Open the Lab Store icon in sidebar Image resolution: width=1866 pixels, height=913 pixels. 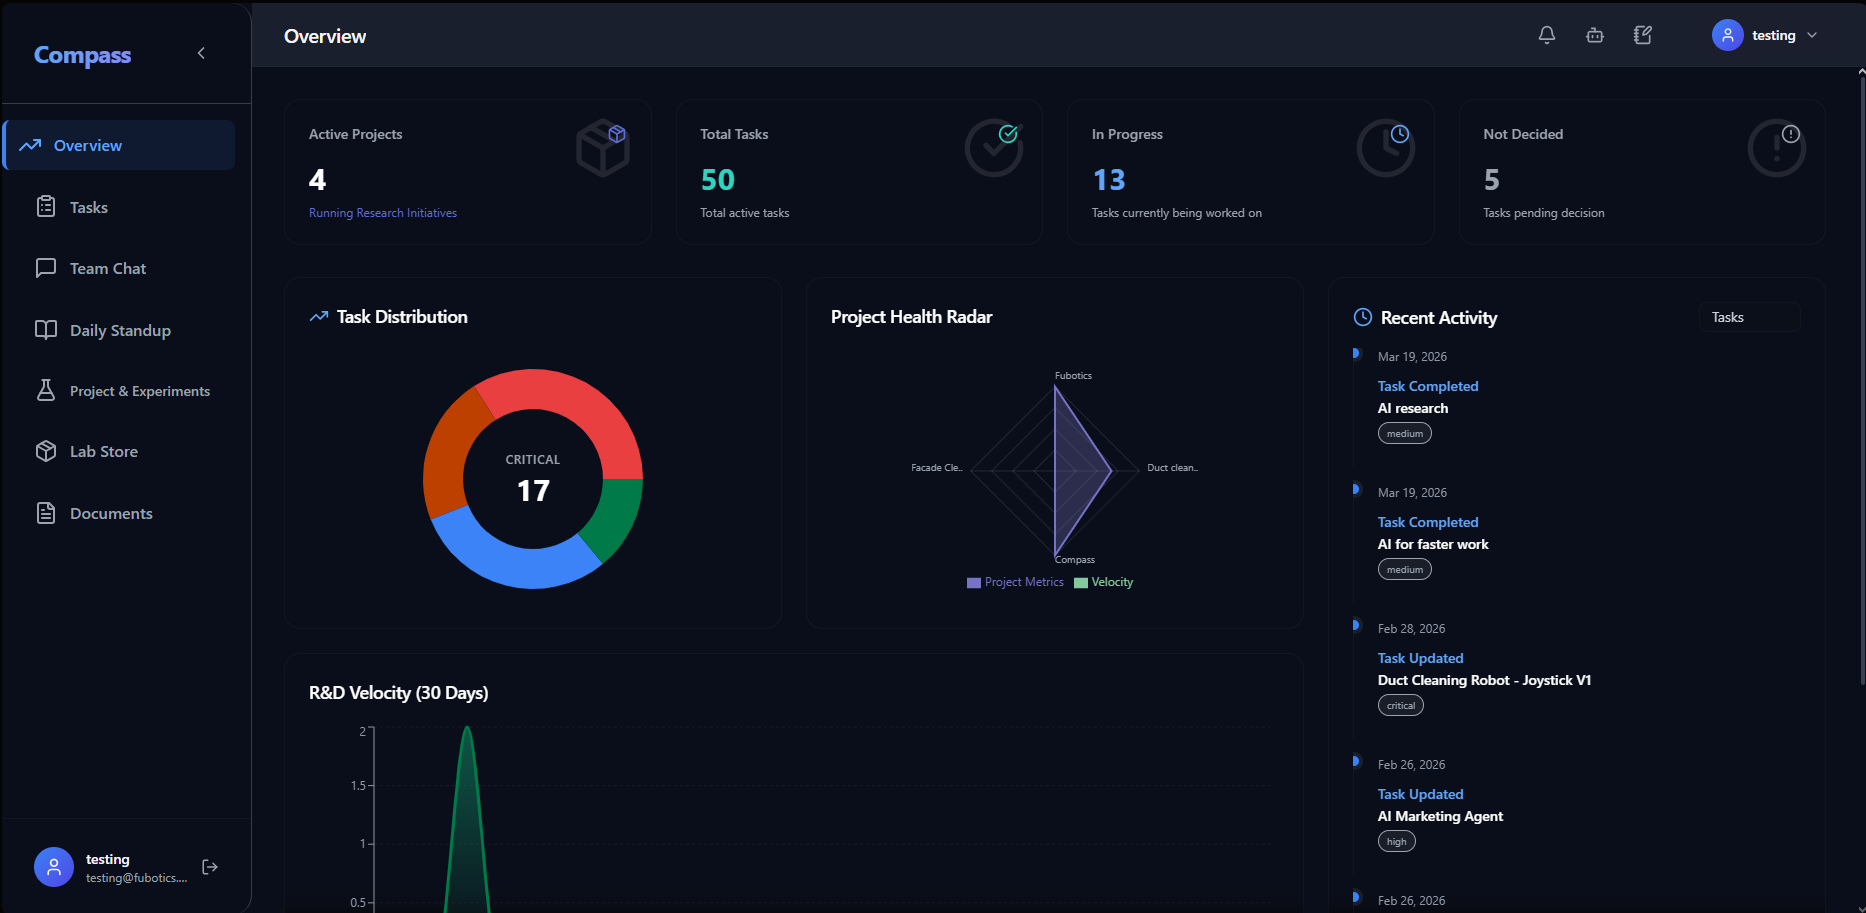(46, 451)
